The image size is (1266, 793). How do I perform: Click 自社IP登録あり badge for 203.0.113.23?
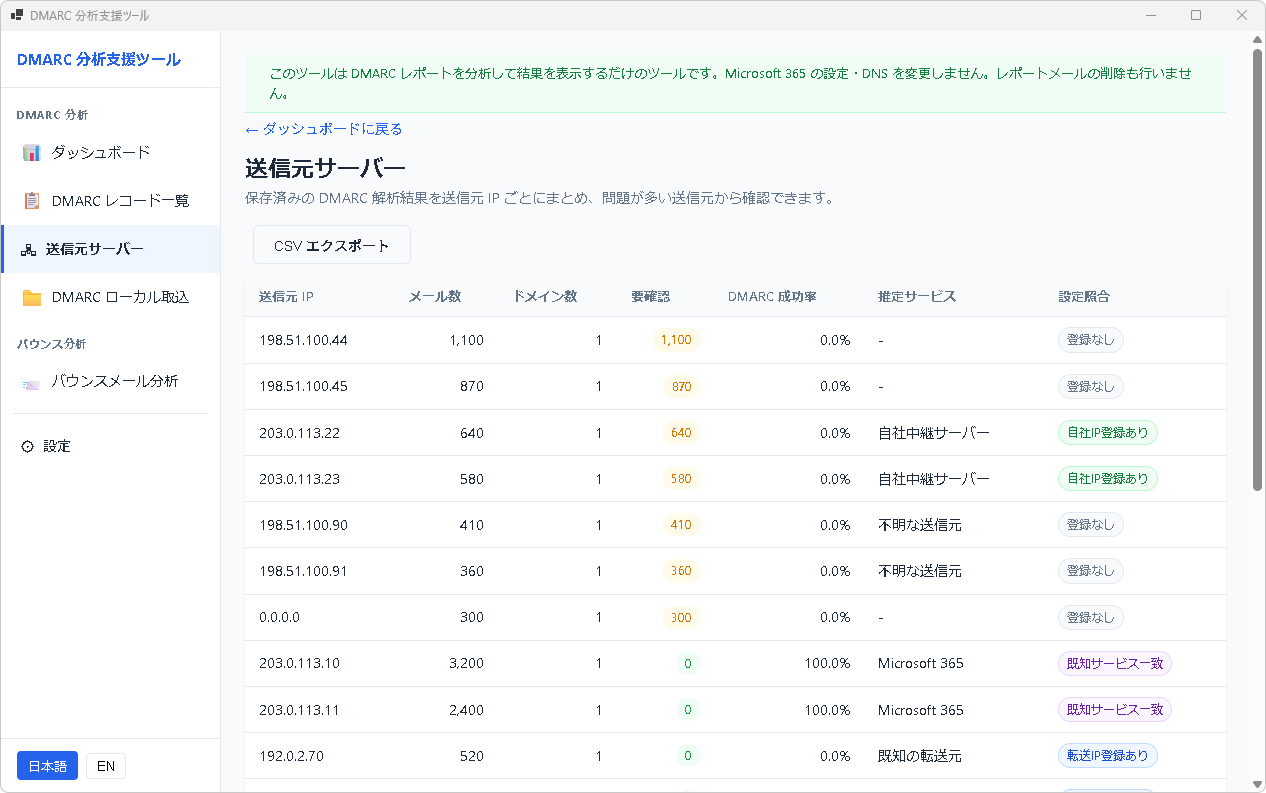point(1108,479)
